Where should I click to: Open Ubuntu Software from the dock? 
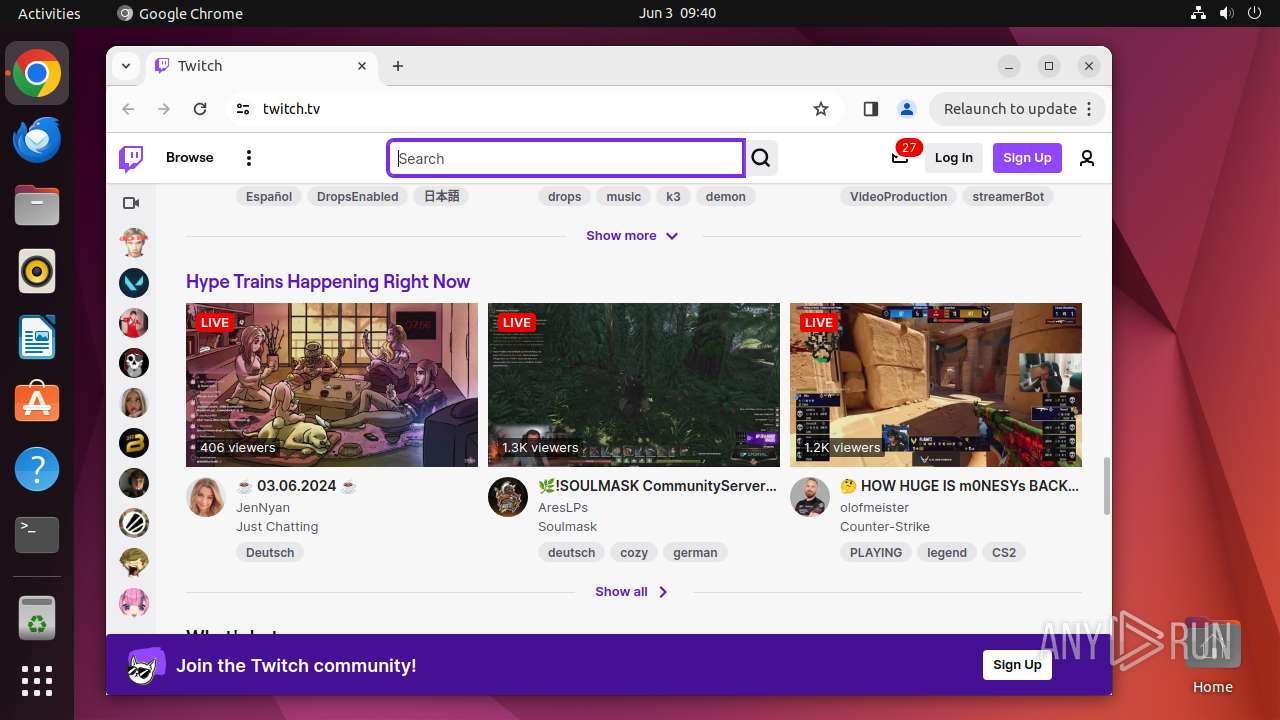[37, 403]
